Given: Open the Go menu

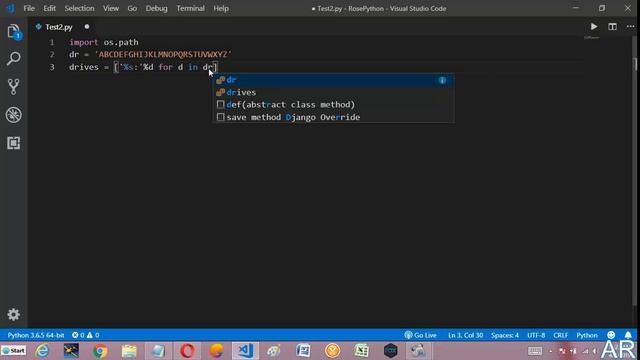Looking at the screenshot, I should (x=132, y=8).
